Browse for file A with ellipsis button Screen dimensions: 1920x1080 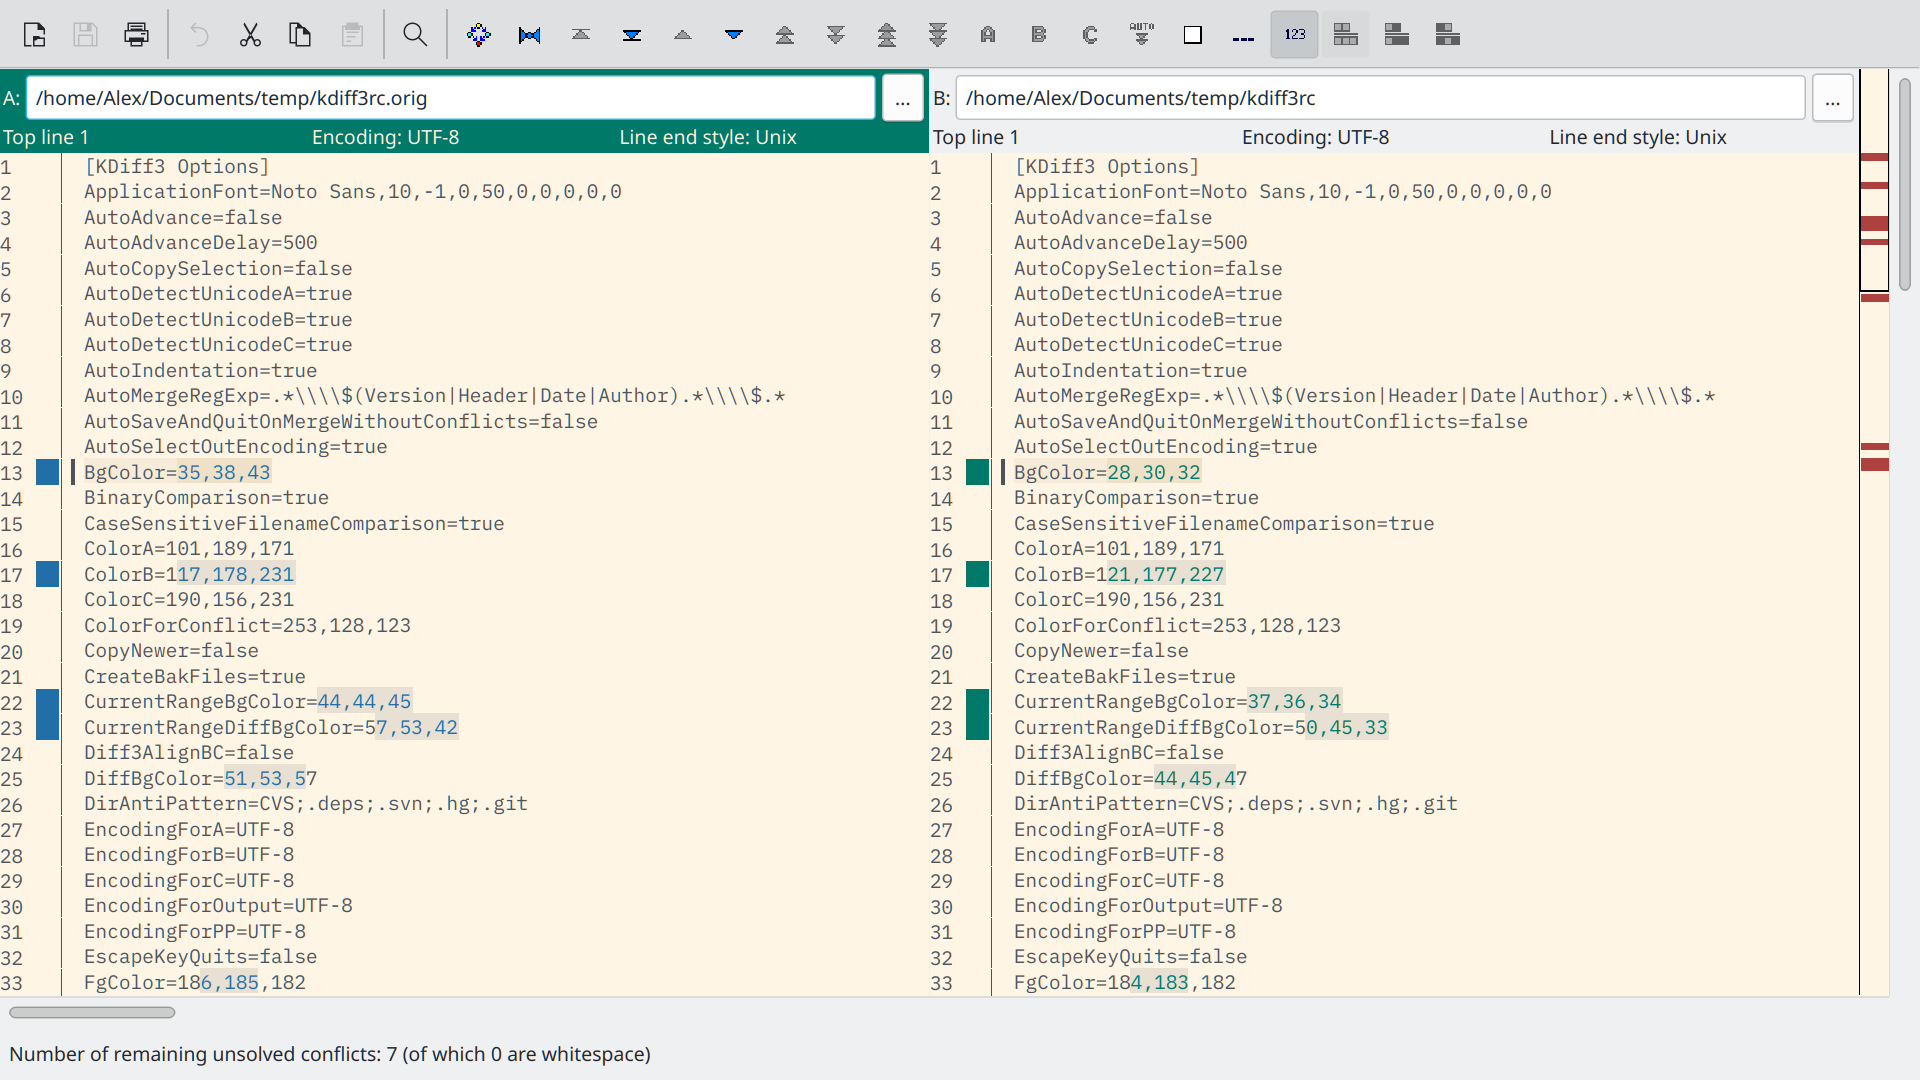point(902,98)
